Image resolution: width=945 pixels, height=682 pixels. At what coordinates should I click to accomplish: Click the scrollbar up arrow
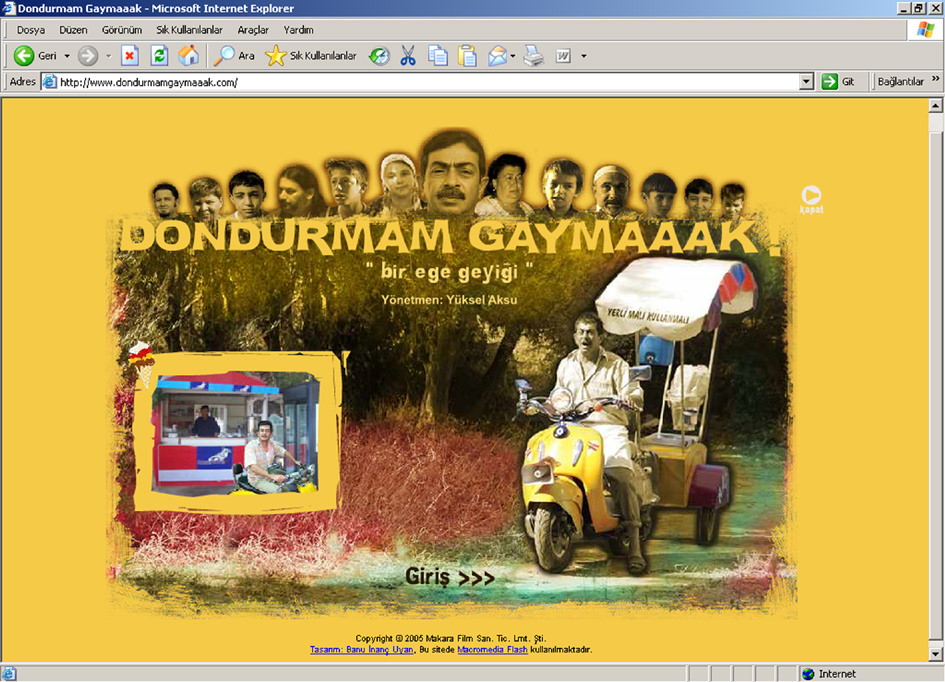pyautogui.click(x=935, y=106)
